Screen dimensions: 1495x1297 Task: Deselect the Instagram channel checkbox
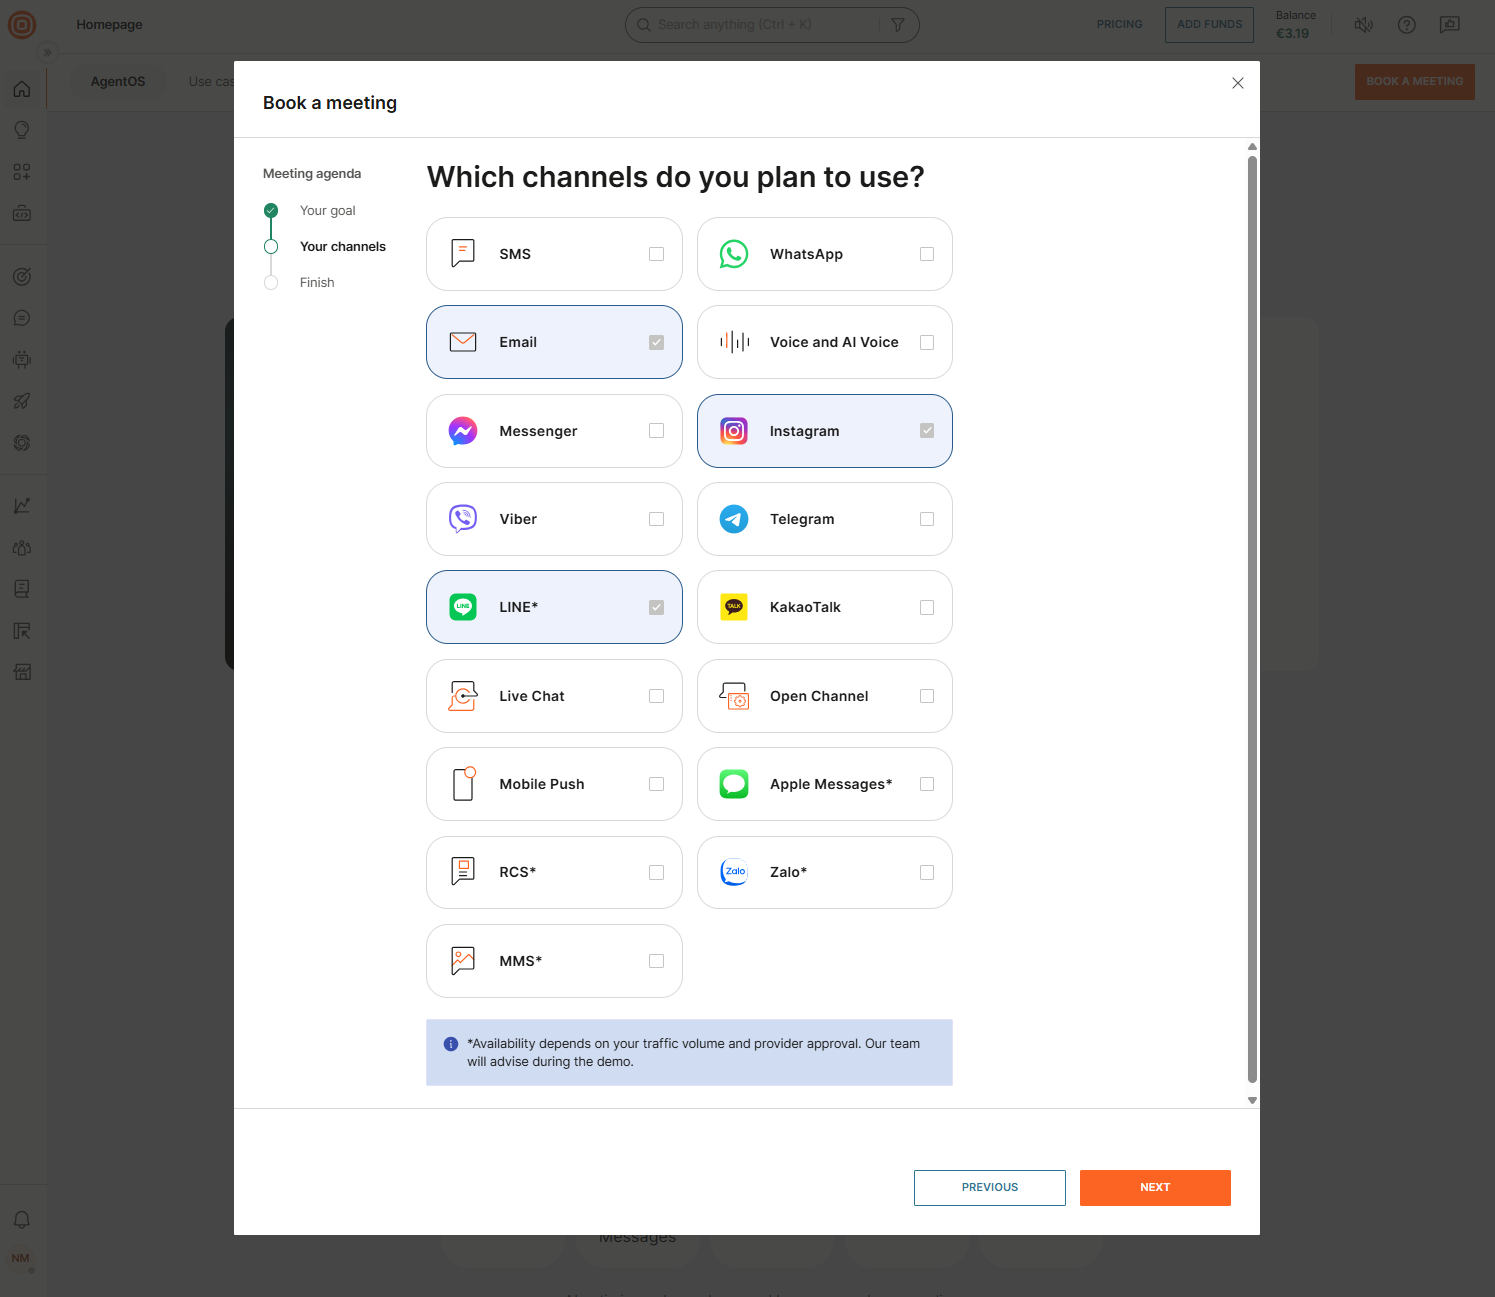click(x=926, y=430)
